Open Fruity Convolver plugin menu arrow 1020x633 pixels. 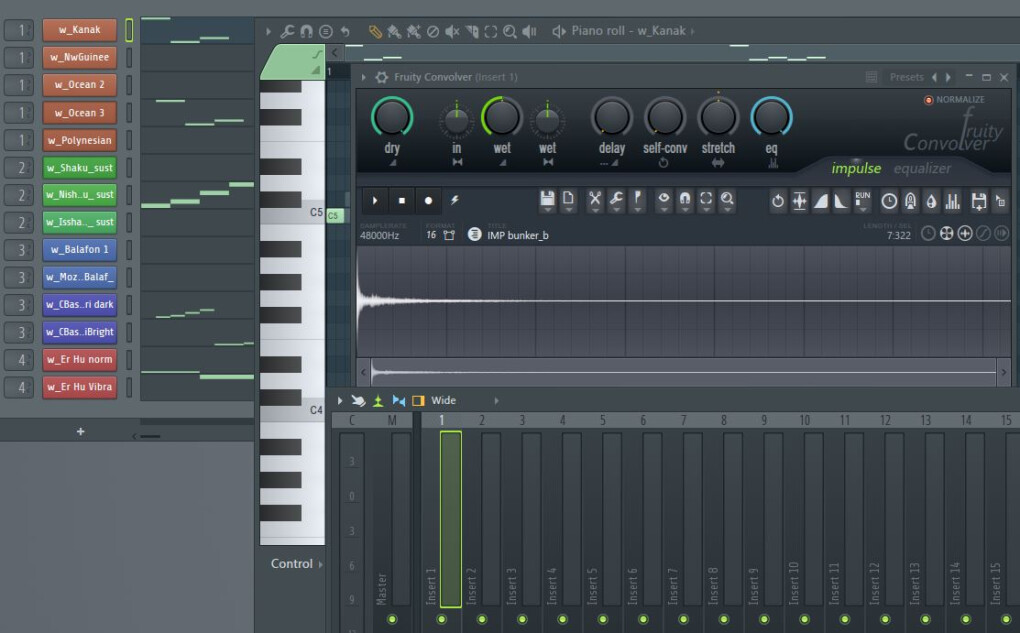coord(364,77)
